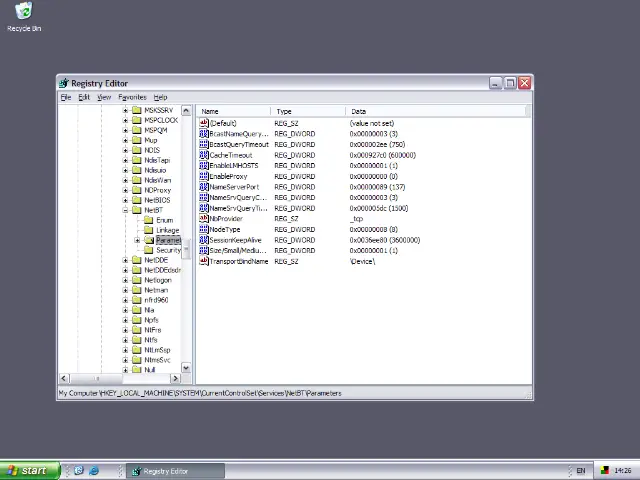Click the Start button
Screen dimensions: 640x480
tap(30, 471)
